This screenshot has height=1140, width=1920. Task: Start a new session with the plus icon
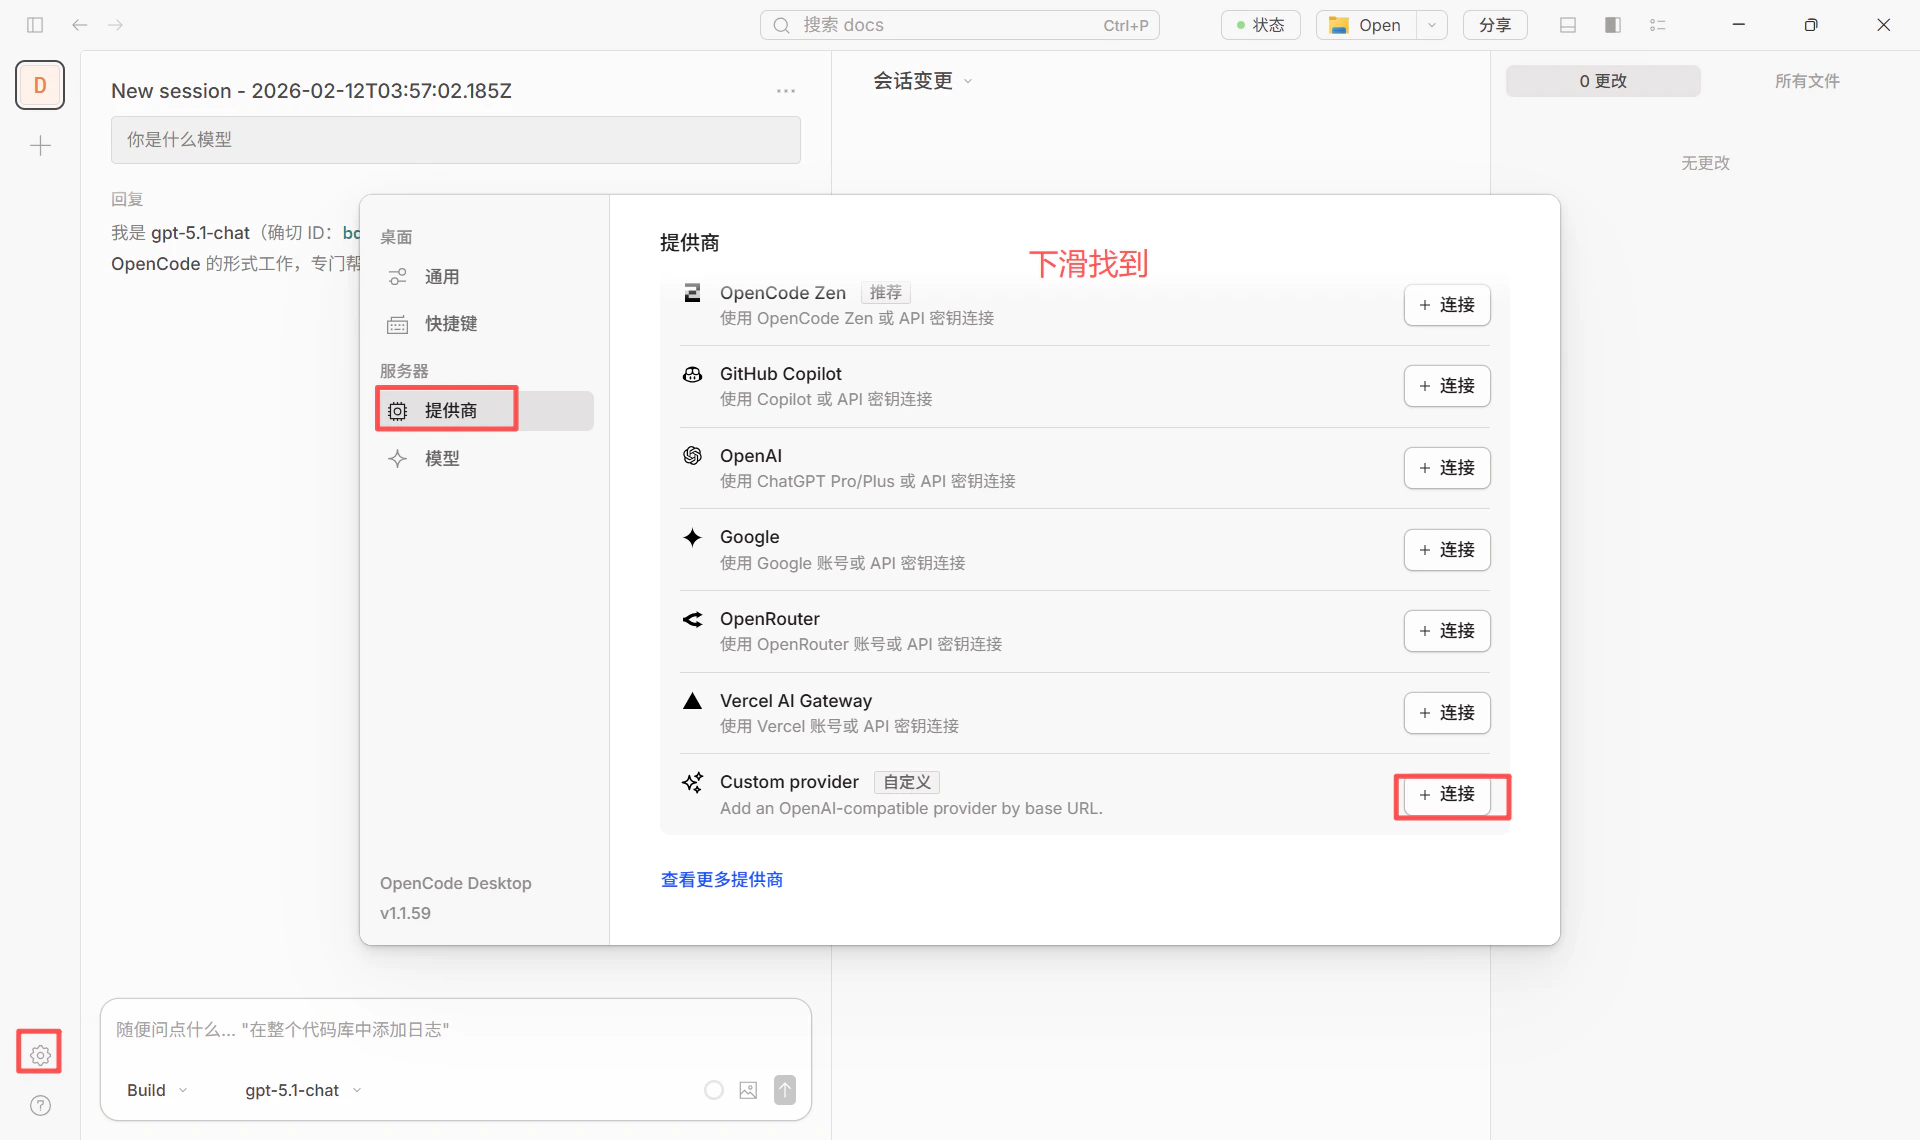coord(40,145)
